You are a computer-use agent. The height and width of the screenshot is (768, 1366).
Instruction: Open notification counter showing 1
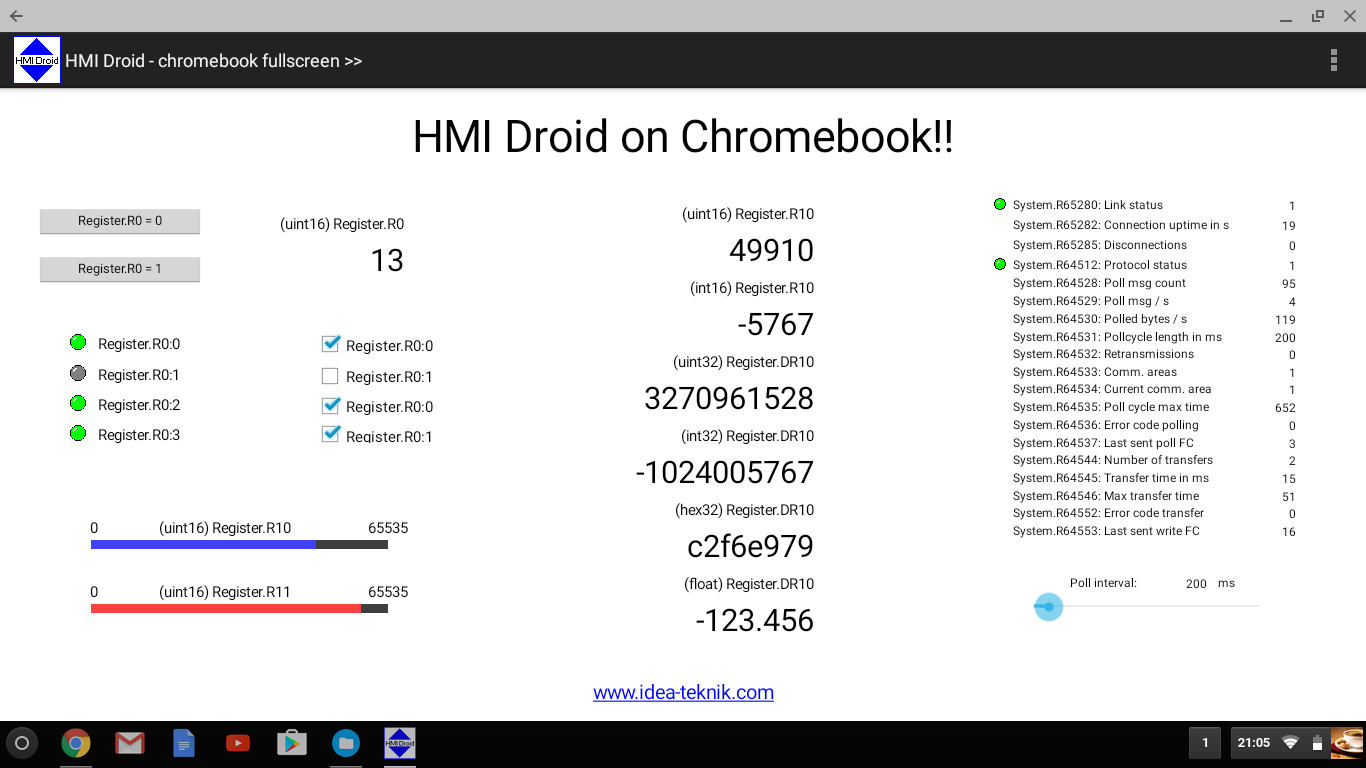pyautogui.click(x=1205, y=743)
